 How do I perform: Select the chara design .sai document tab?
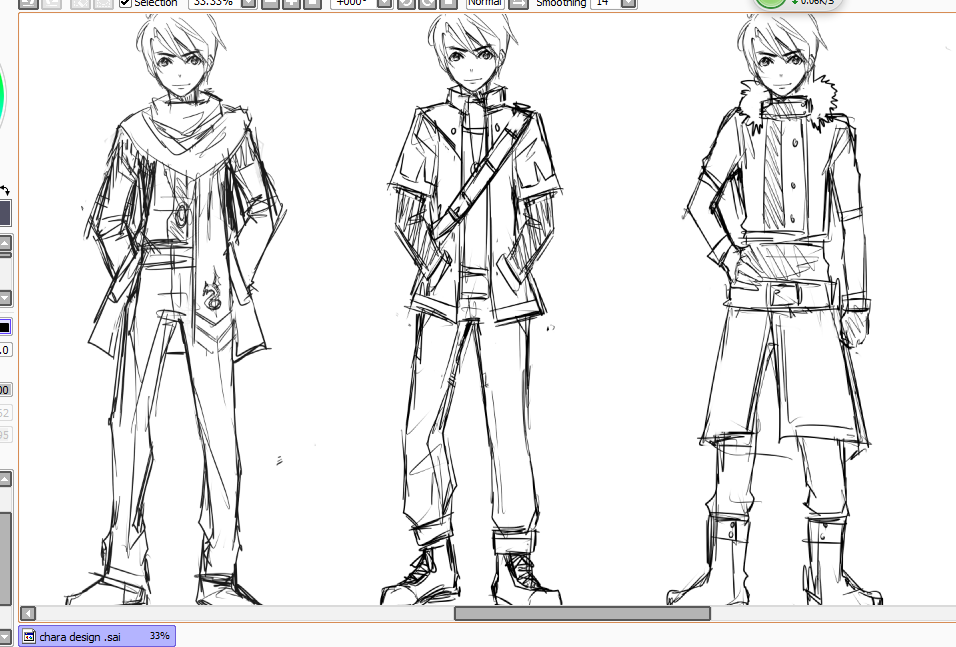click(97, 637)
